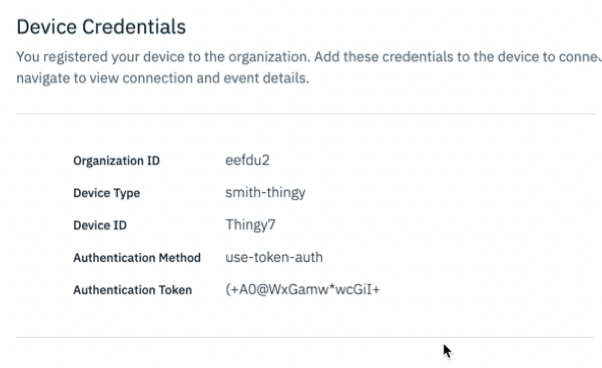Click the horizontal divider below the description
Image resolution: width=602 pixels, height=368 pixels.
pyautogui.click(x=306, y=114)
